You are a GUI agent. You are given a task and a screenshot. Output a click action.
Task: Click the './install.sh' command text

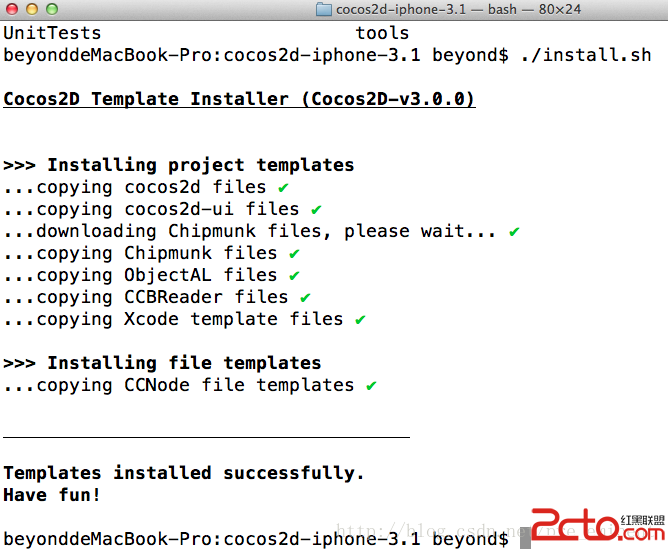tap(585, 55)
